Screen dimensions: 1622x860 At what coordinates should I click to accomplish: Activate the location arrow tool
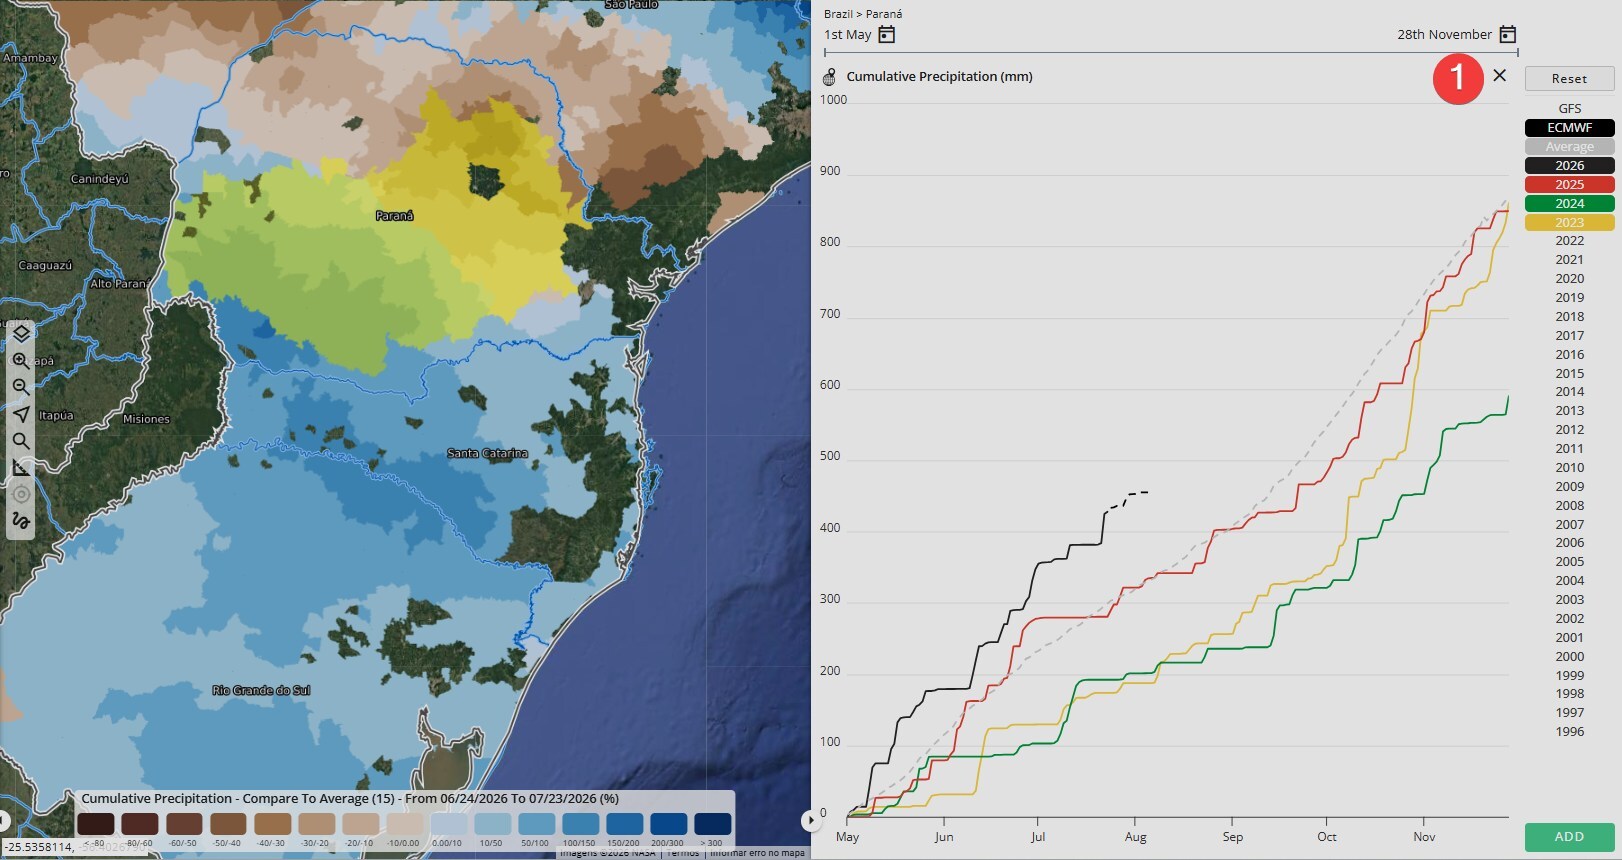[x=21, y=414]
